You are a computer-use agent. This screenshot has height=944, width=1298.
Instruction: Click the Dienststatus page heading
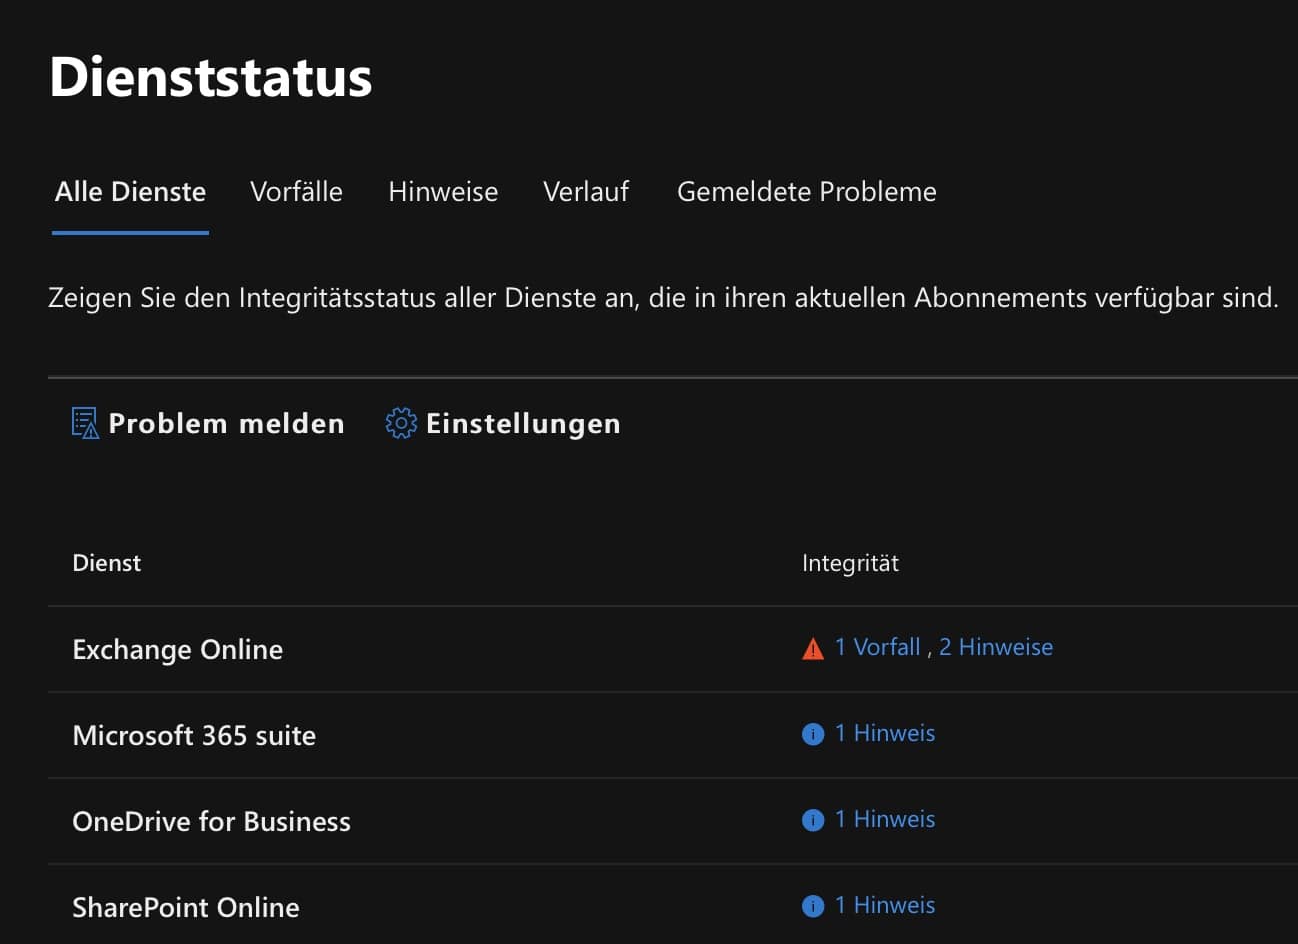(211, 76)
